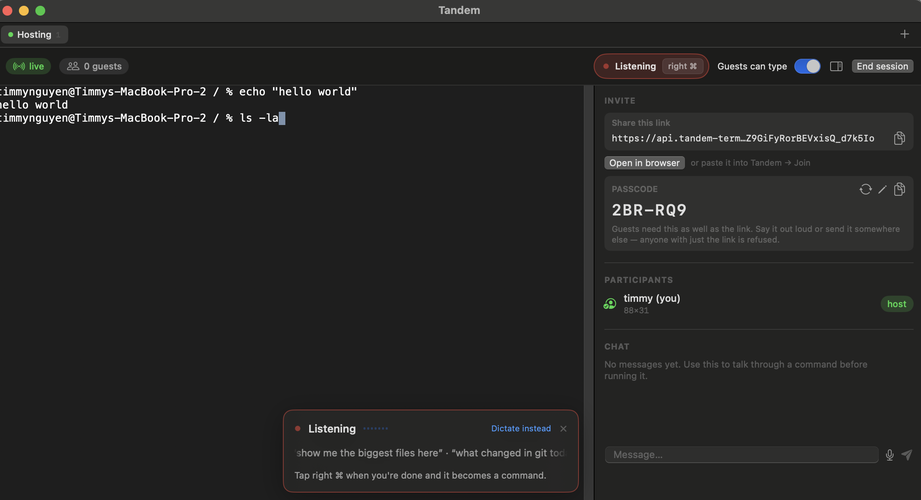Switch to Dictate instead

coord(521,429)
